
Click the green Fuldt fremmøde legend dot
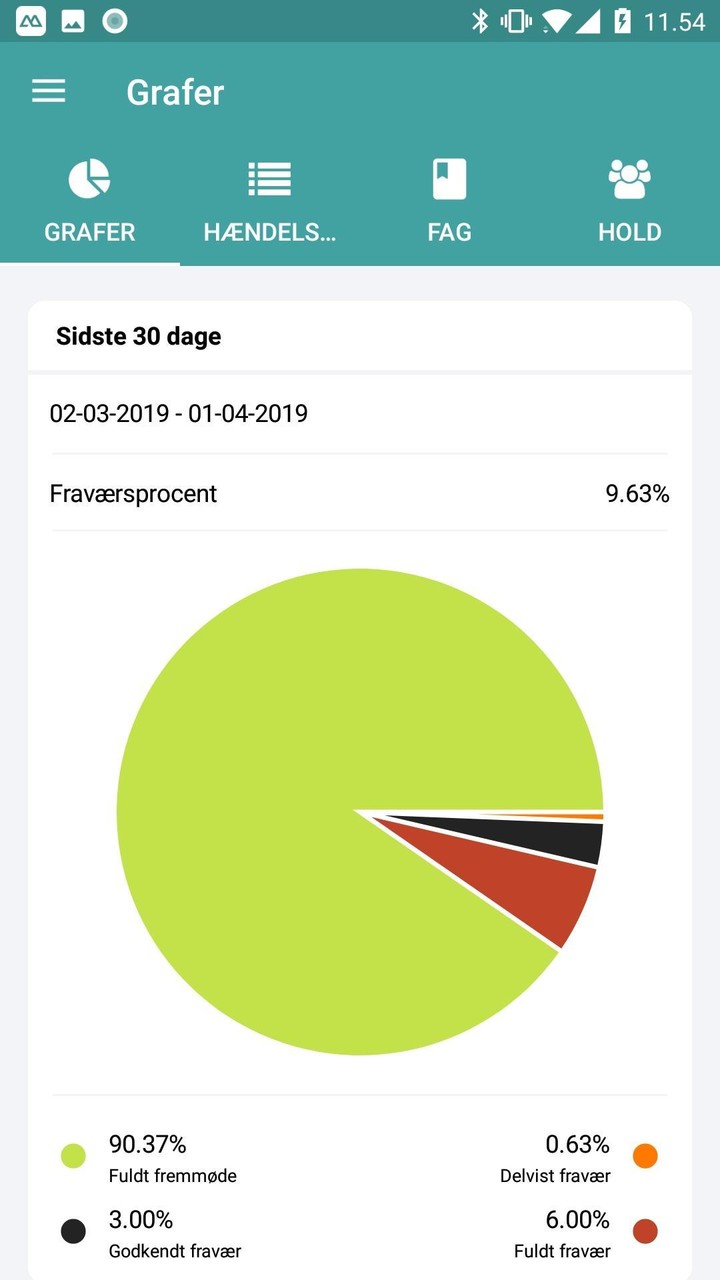click(72, 1155)
